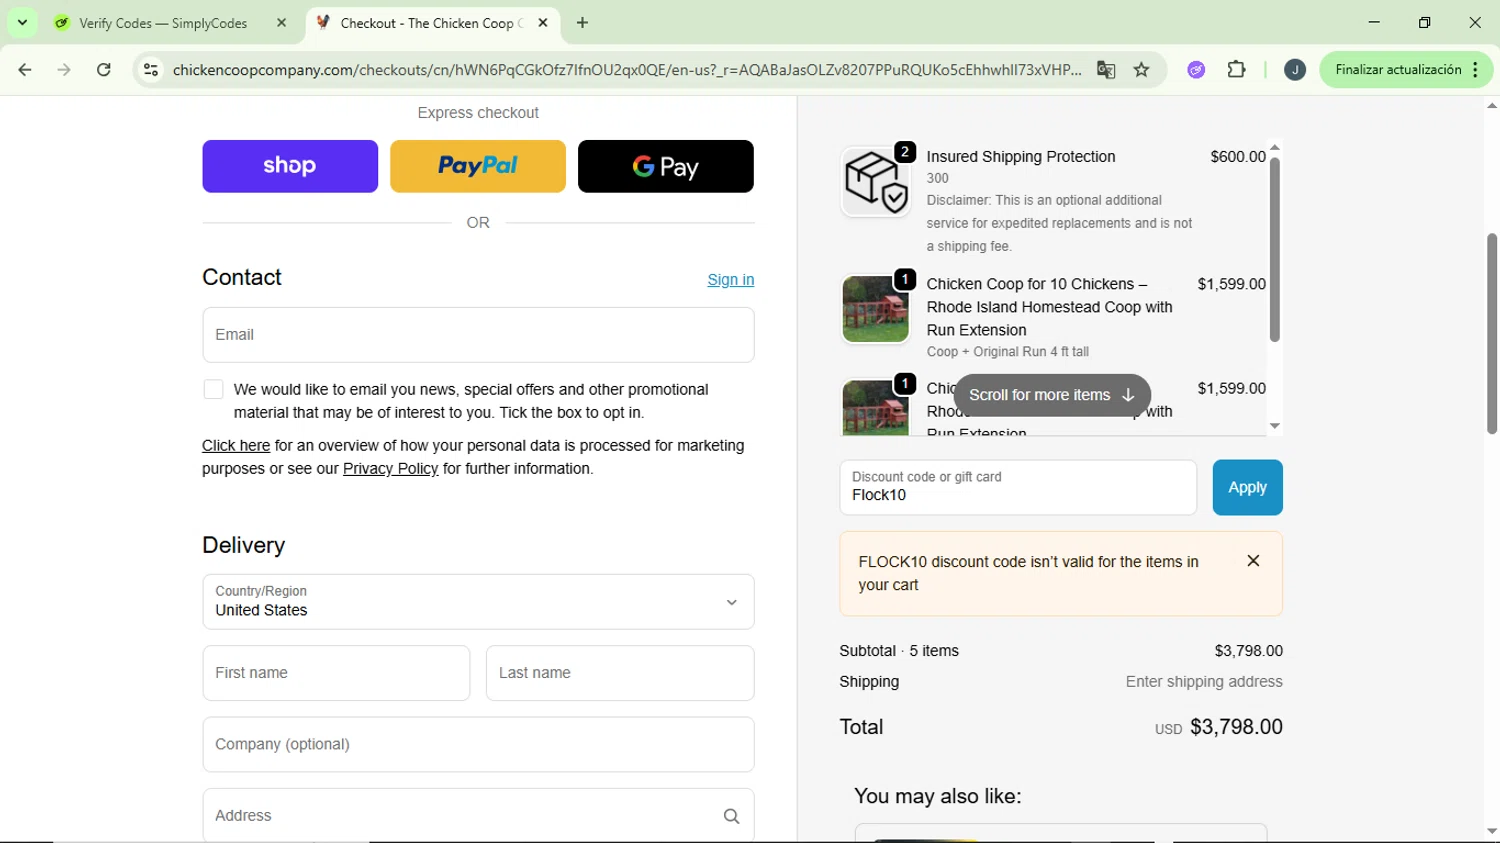Pay with Google Pay button

point(666,166)
